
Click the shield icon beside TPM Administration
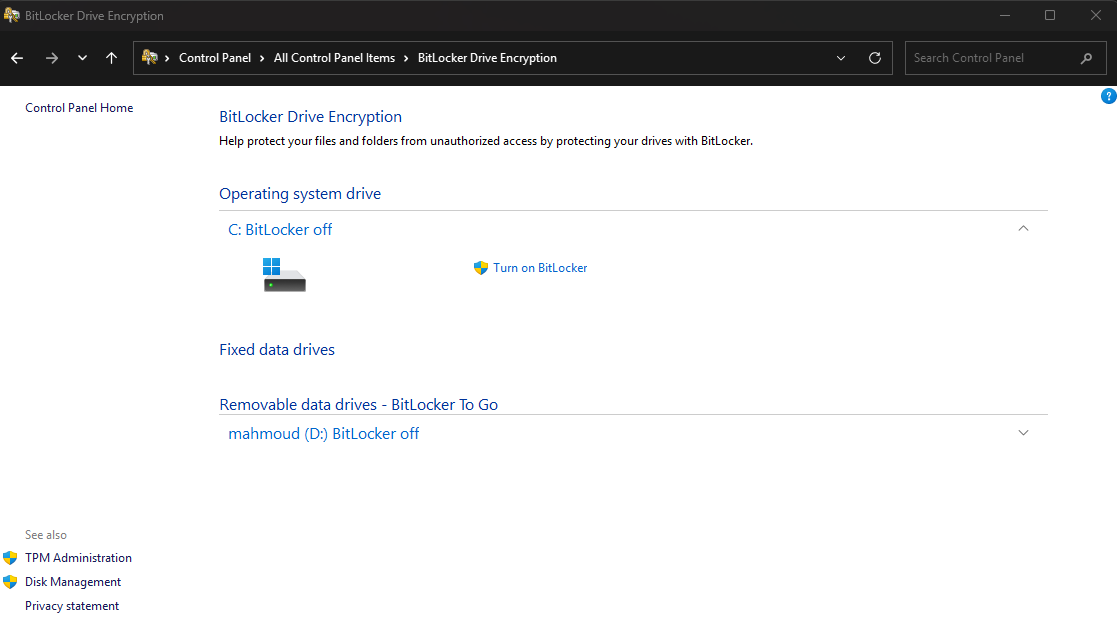10,558
